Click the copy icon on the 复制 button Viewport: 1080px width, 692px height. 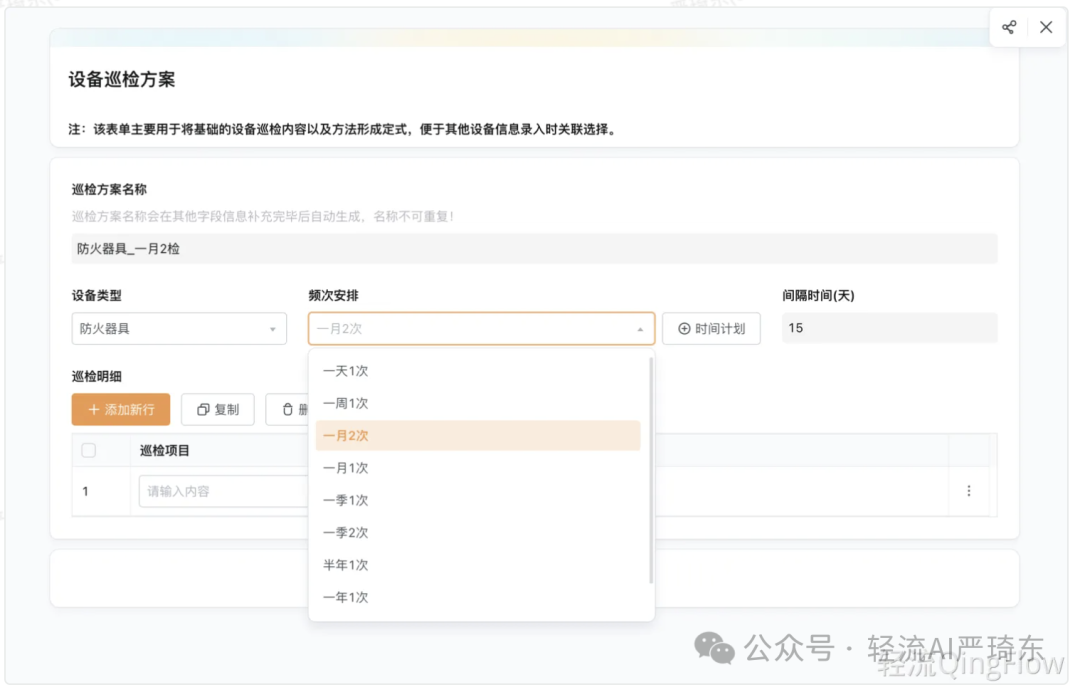203,409
